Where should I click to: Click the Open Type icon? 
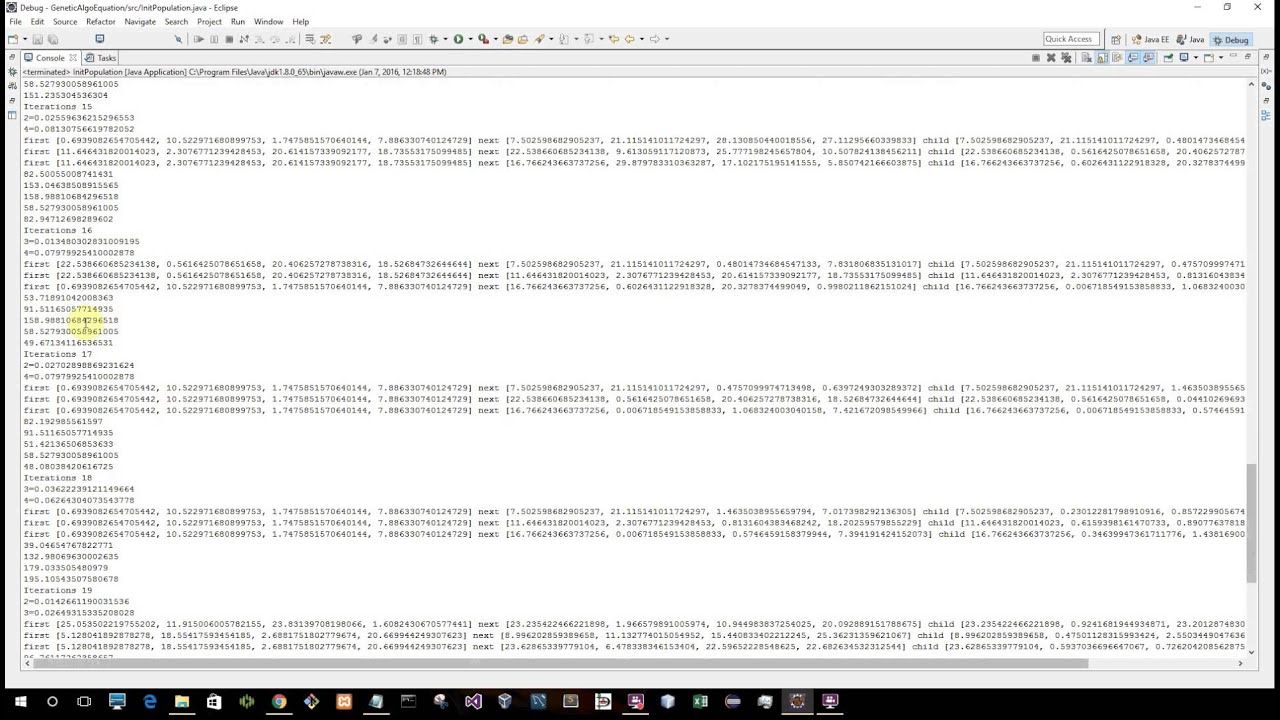(507, 39)
